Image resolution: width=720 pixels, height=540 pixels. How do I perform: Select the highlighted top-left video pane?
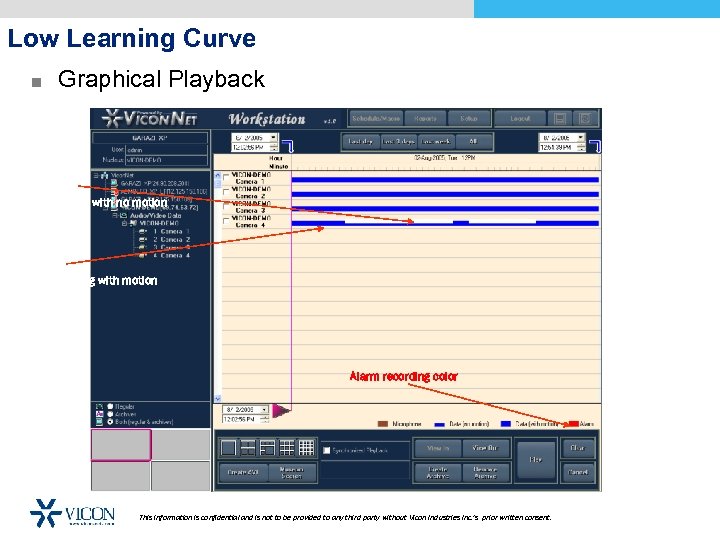click(121, 445)
